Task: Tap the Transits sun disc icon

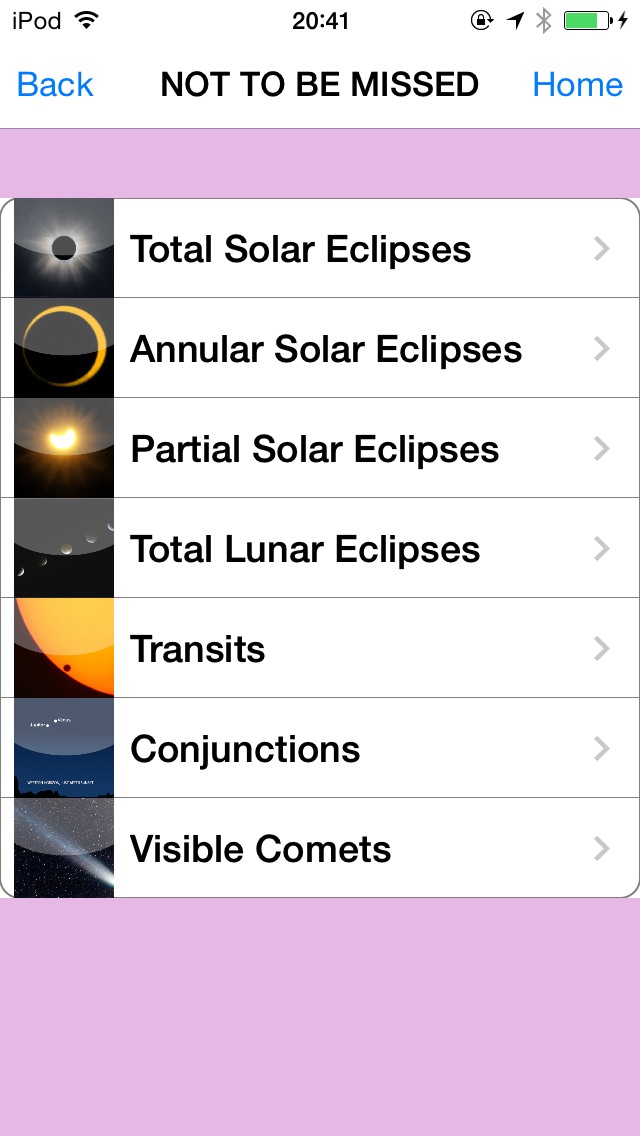Action: (x=64, y=648)
